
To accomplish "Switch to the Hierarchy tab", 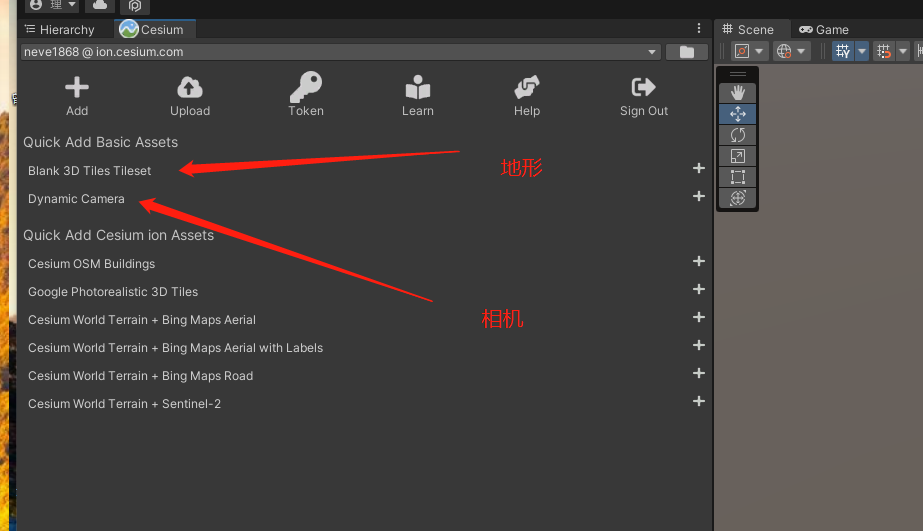I will (59, 29).
